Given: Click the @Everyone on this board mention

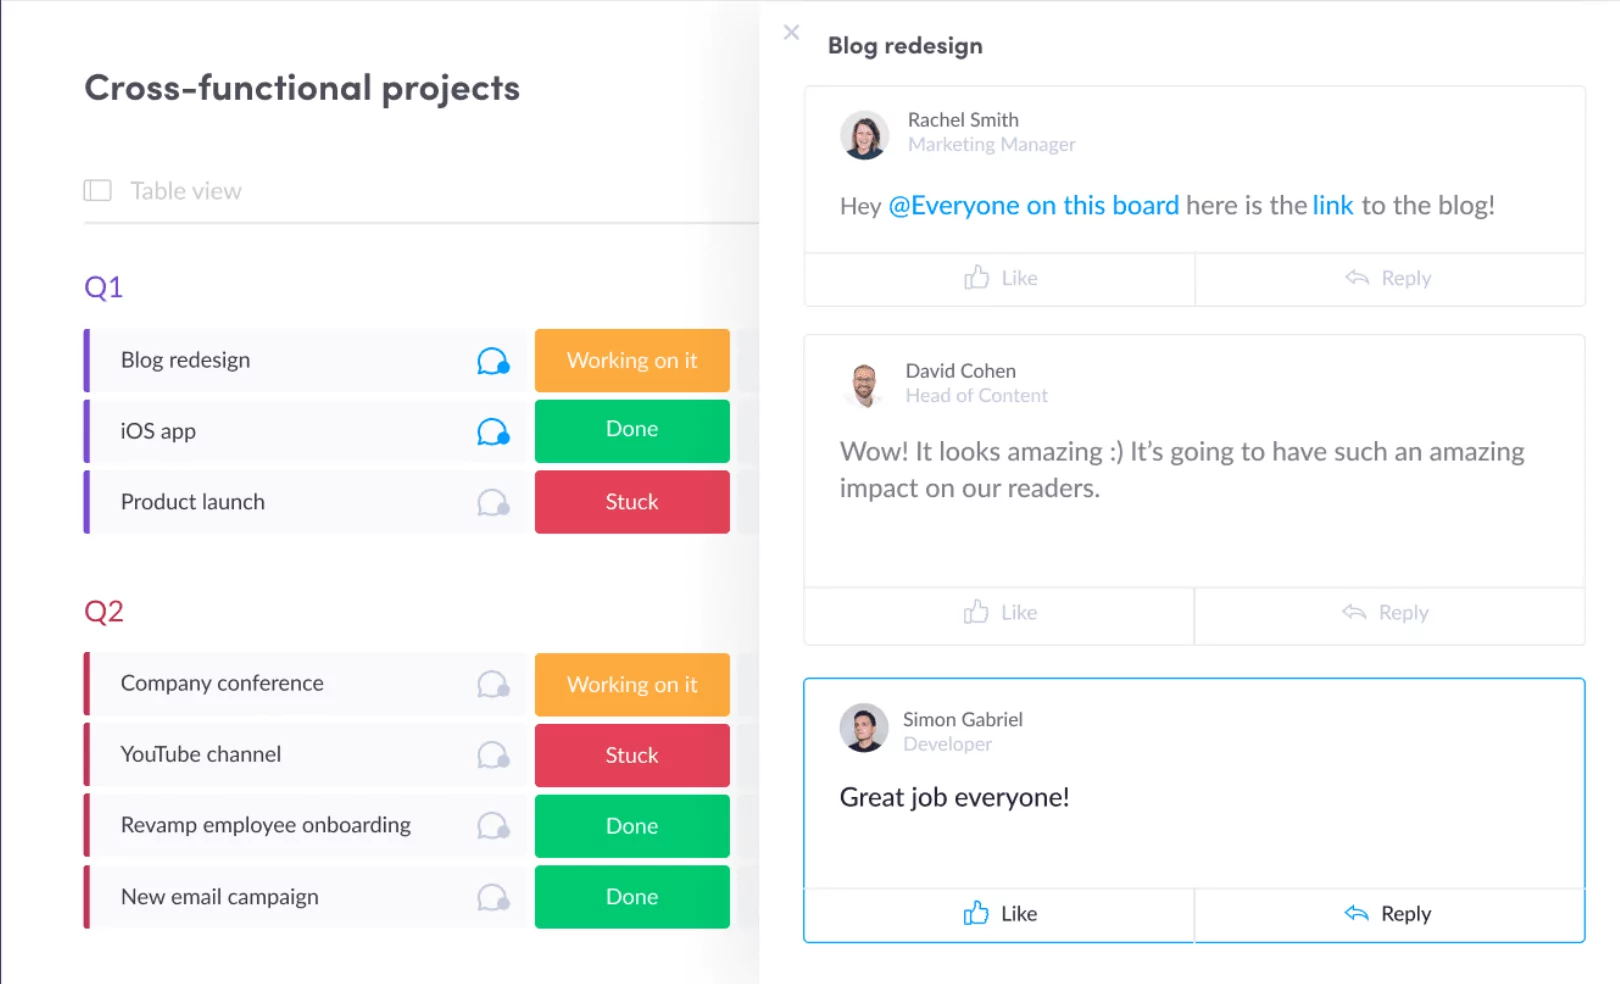Looking at the screenshot, I should (x=1033, y=206).
